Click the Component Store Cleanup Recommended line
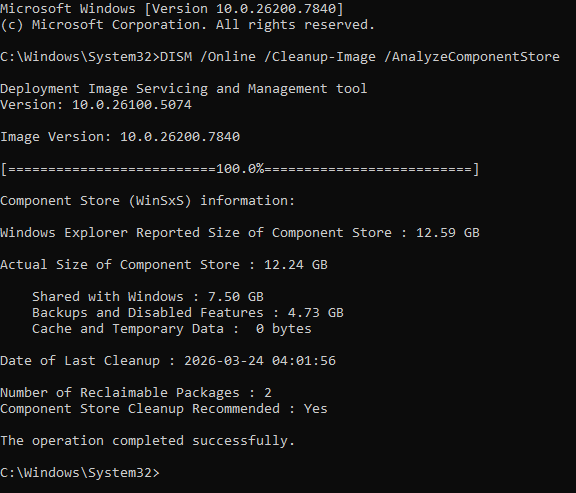This screenshot has width=576, height=493. pos(164,409)
